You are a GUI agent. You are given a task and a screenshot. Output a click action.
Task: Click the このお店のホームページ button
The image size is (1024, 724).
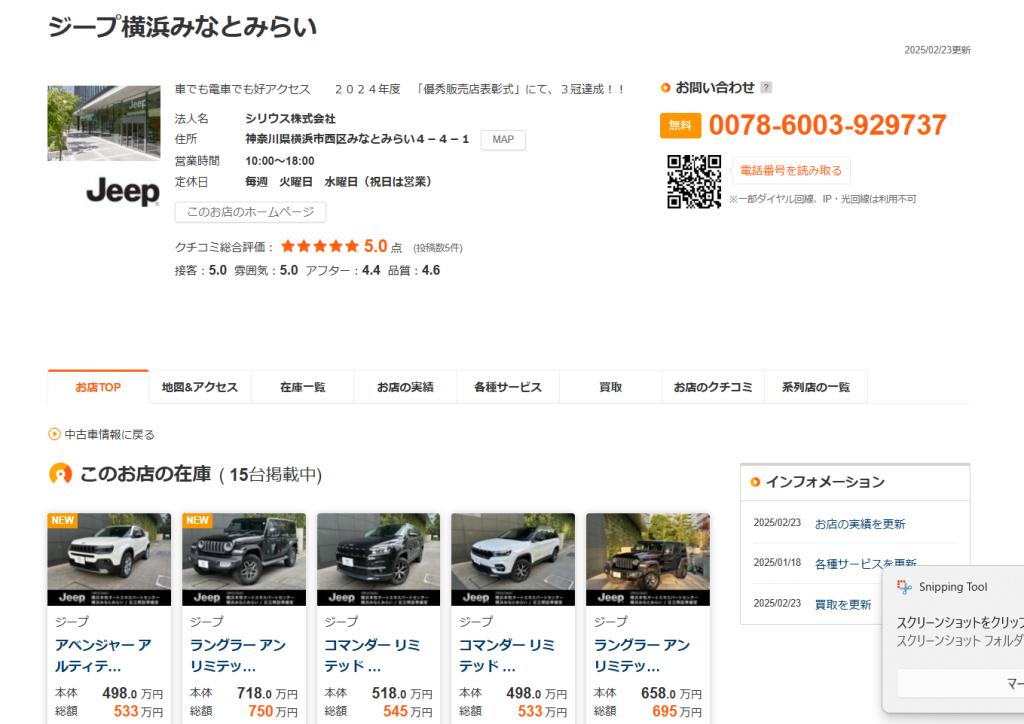(250, 212)
